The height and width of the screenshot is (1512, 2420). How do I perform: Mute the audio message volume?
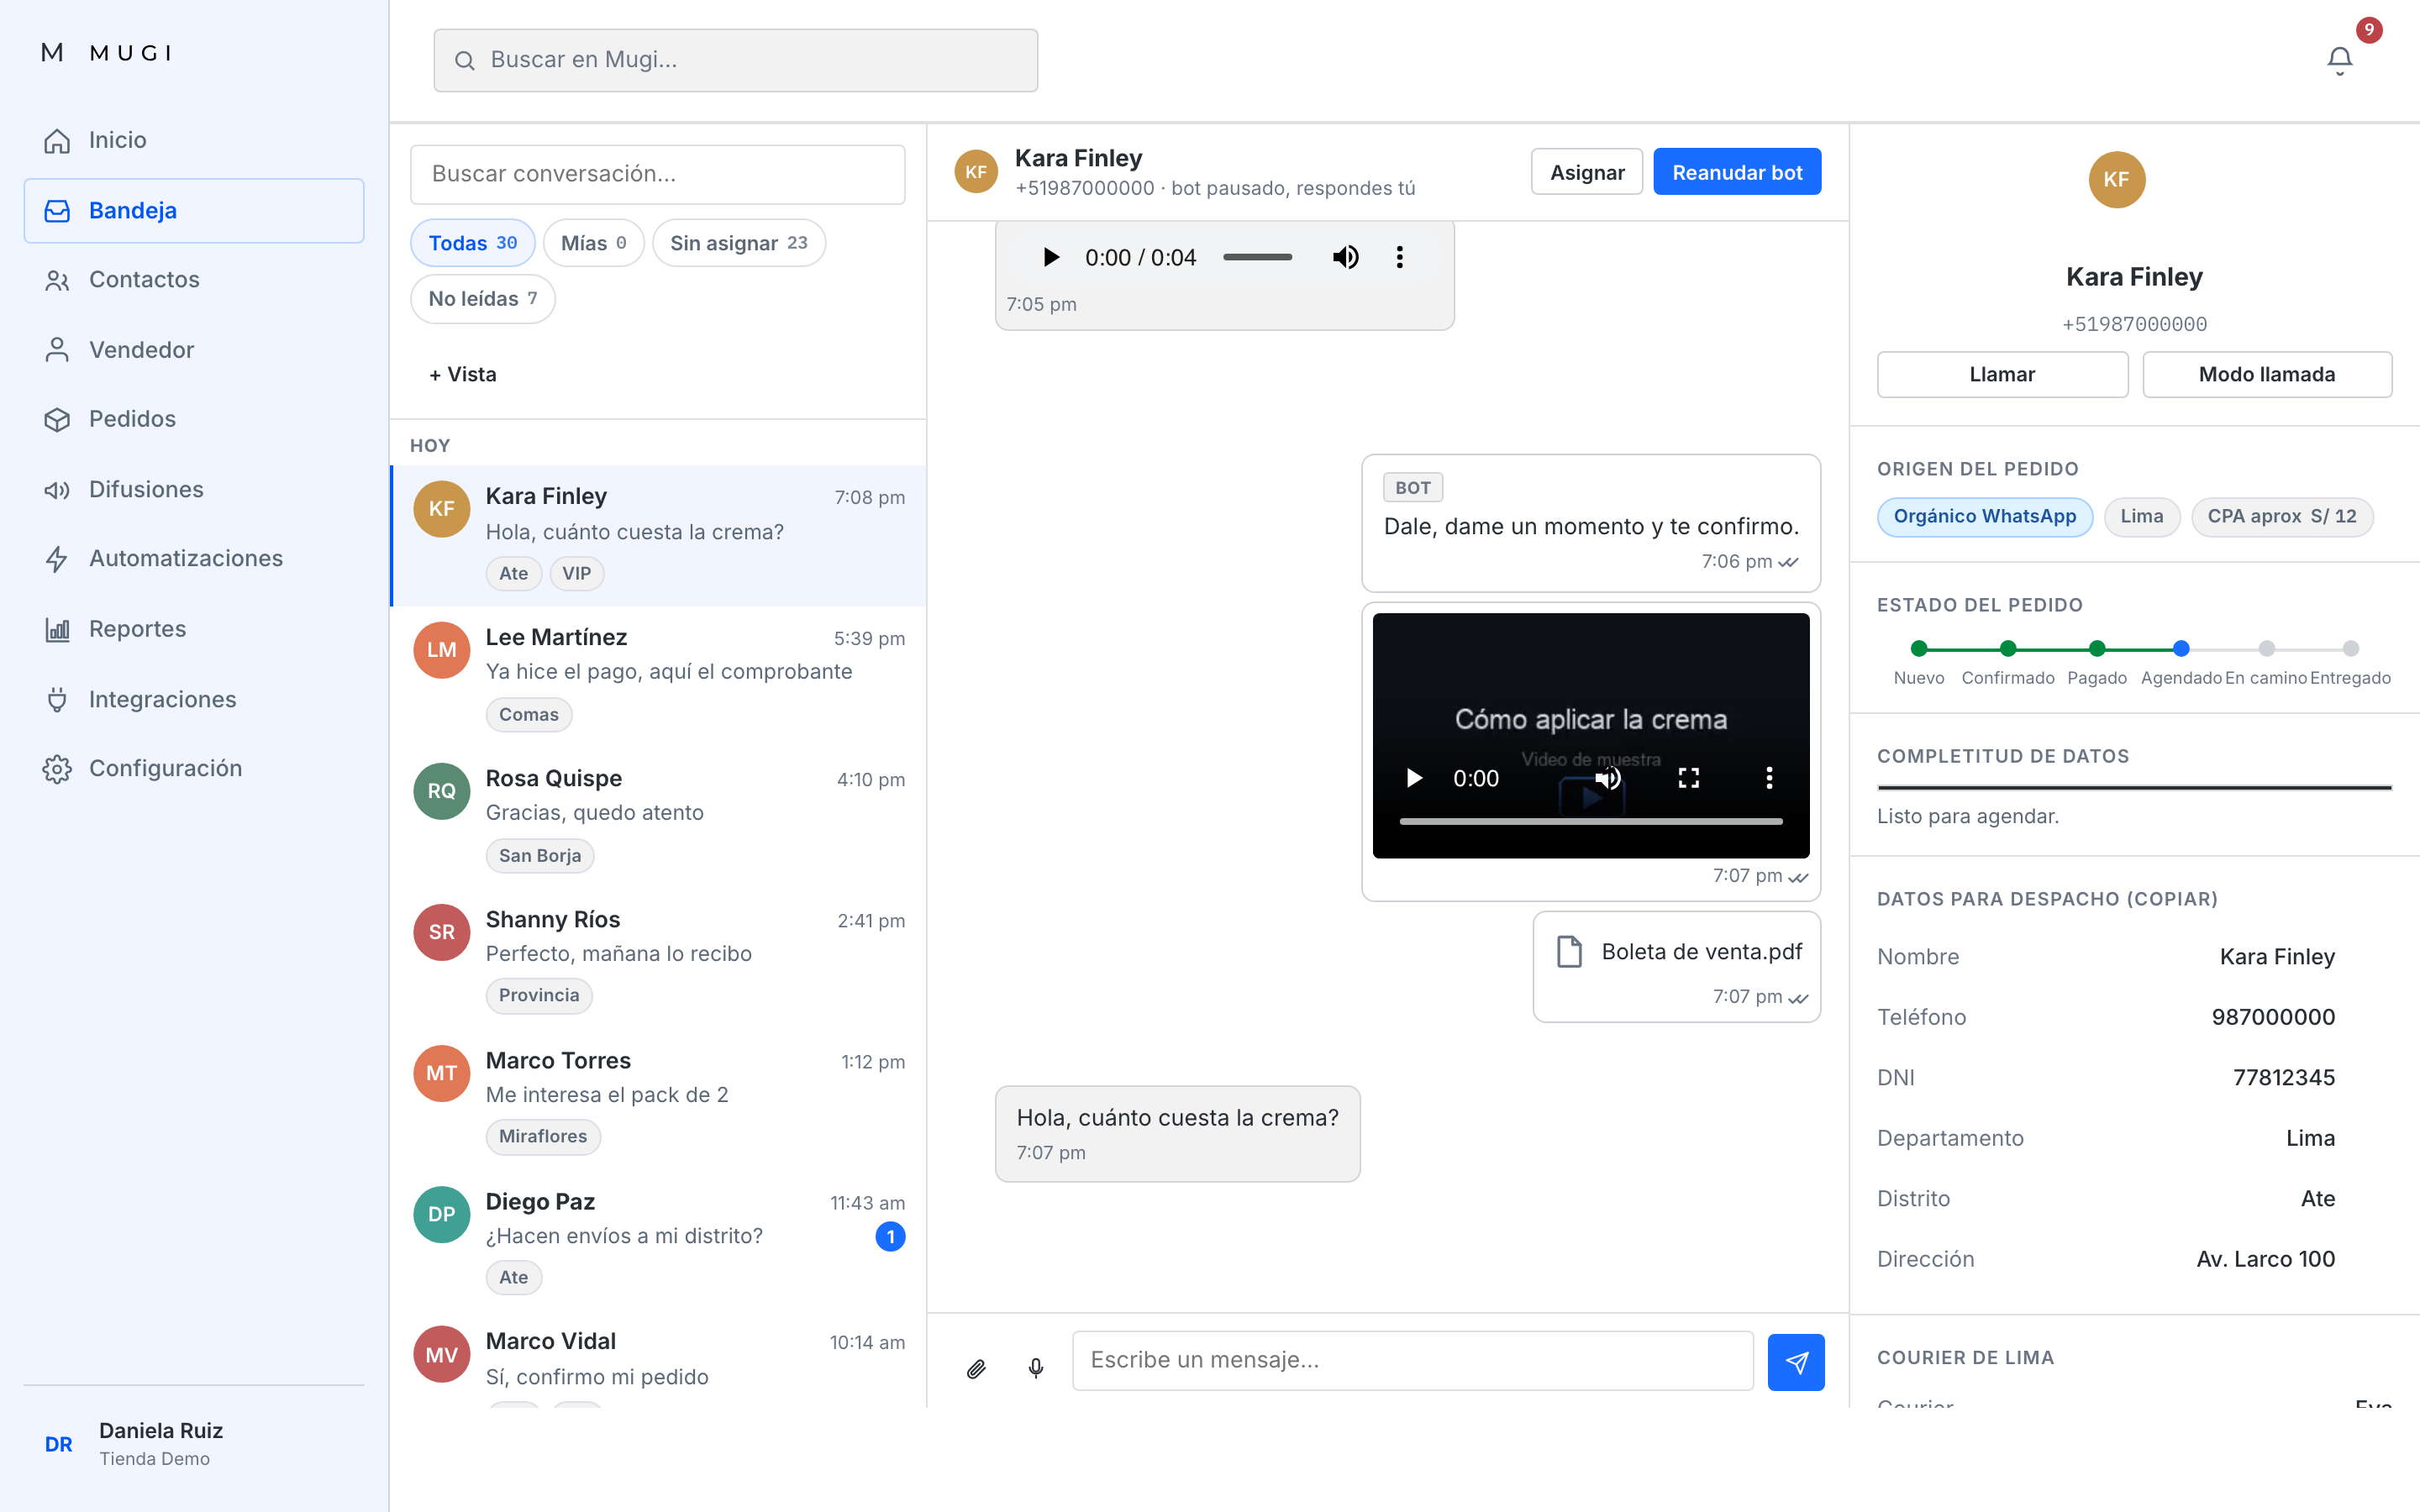click(x=1345, y=257)
